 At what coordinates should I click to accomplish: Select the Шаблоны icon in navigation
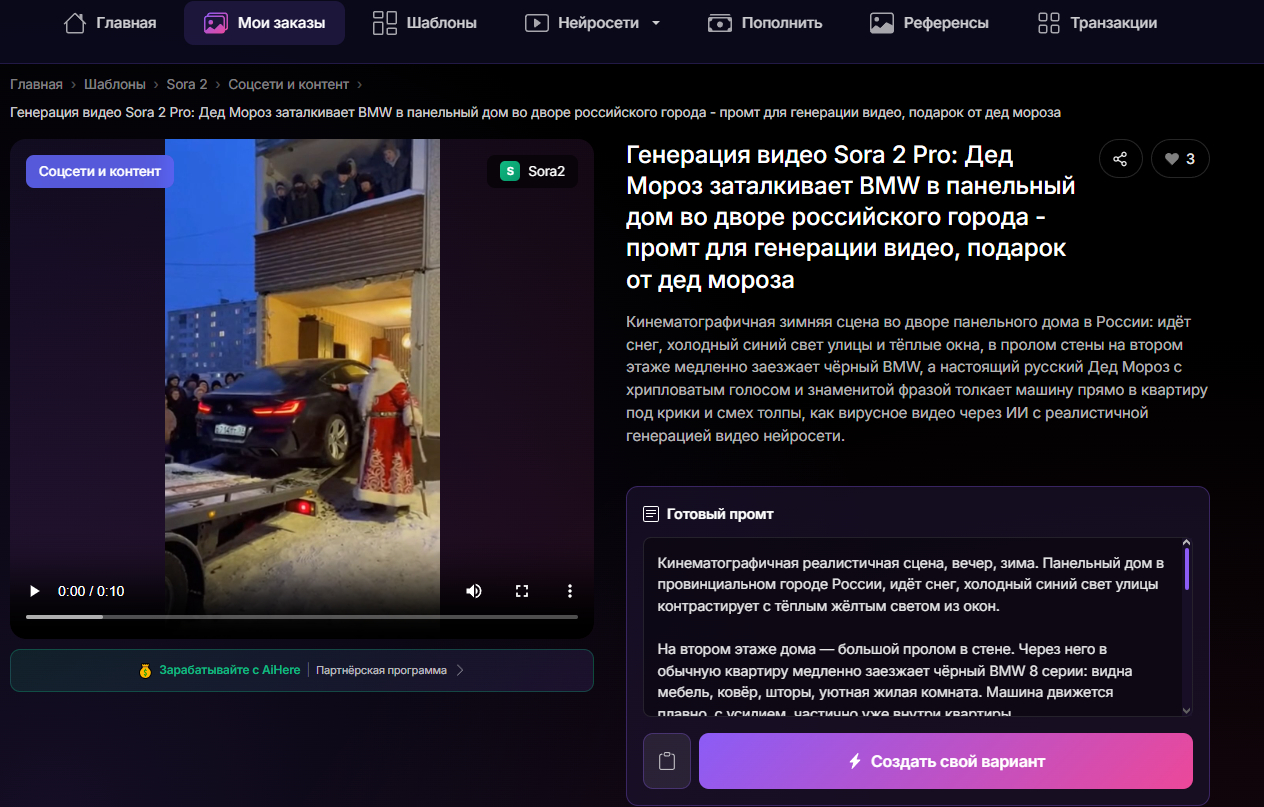pos(385,22)
